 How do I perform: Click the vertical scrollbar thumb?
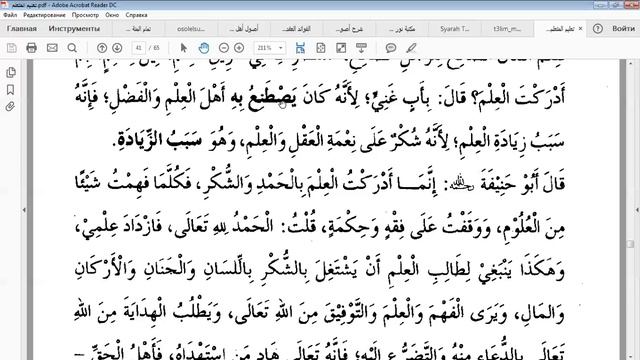point(631,244)
